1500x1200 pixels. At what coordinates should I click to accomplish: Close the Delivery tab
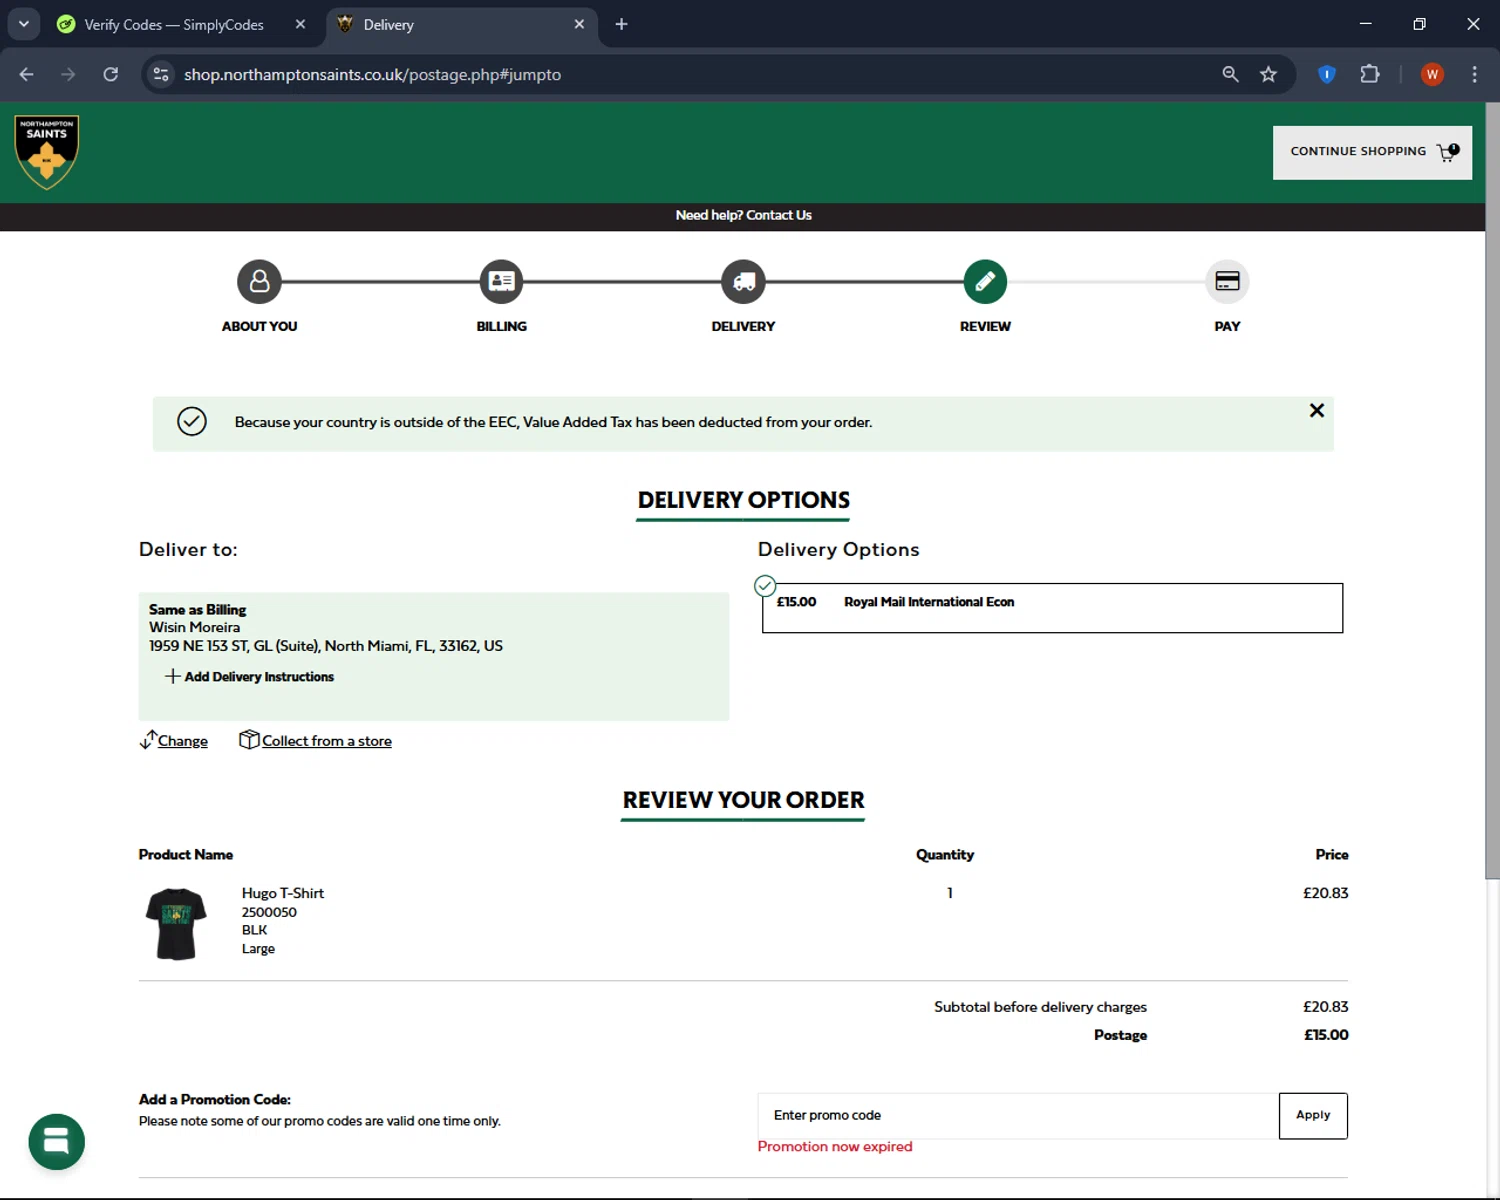click(579, 24)
